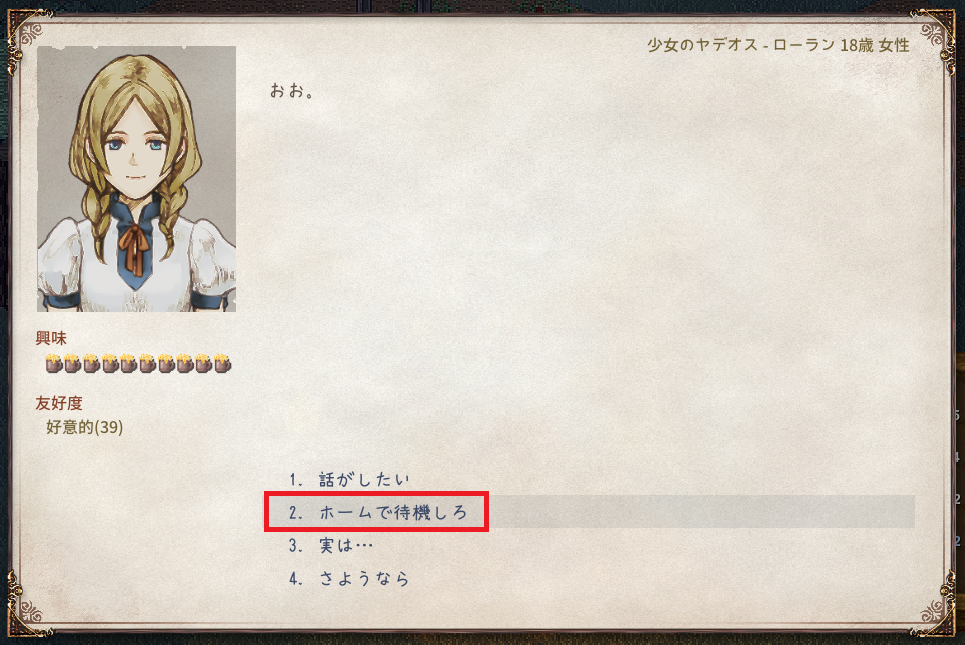This screenshot has height=645, width=965.
Task: Click the 好意的(39) friendship value
Action: (84, 427)
